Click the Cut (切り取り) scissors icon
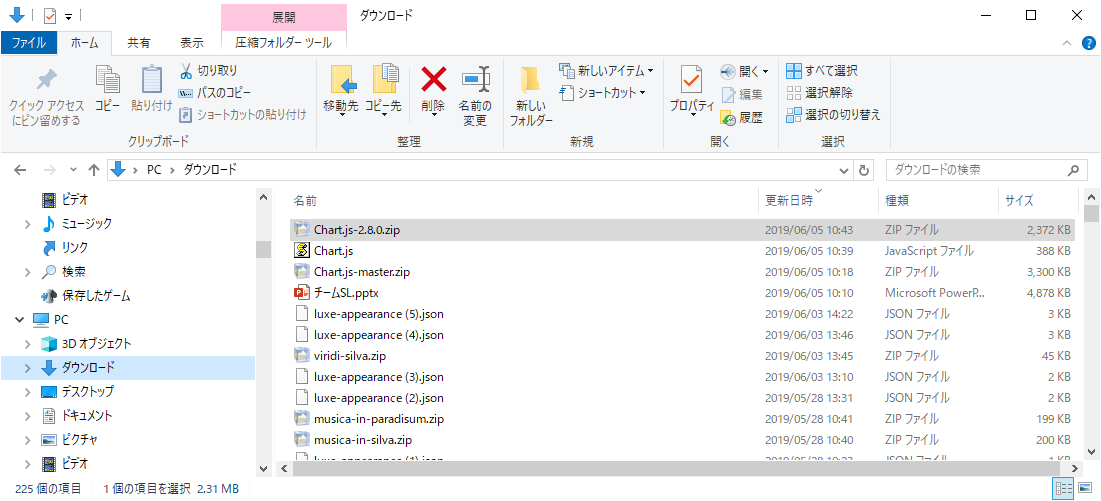The image size is (1101, 501). click(186, 71)
